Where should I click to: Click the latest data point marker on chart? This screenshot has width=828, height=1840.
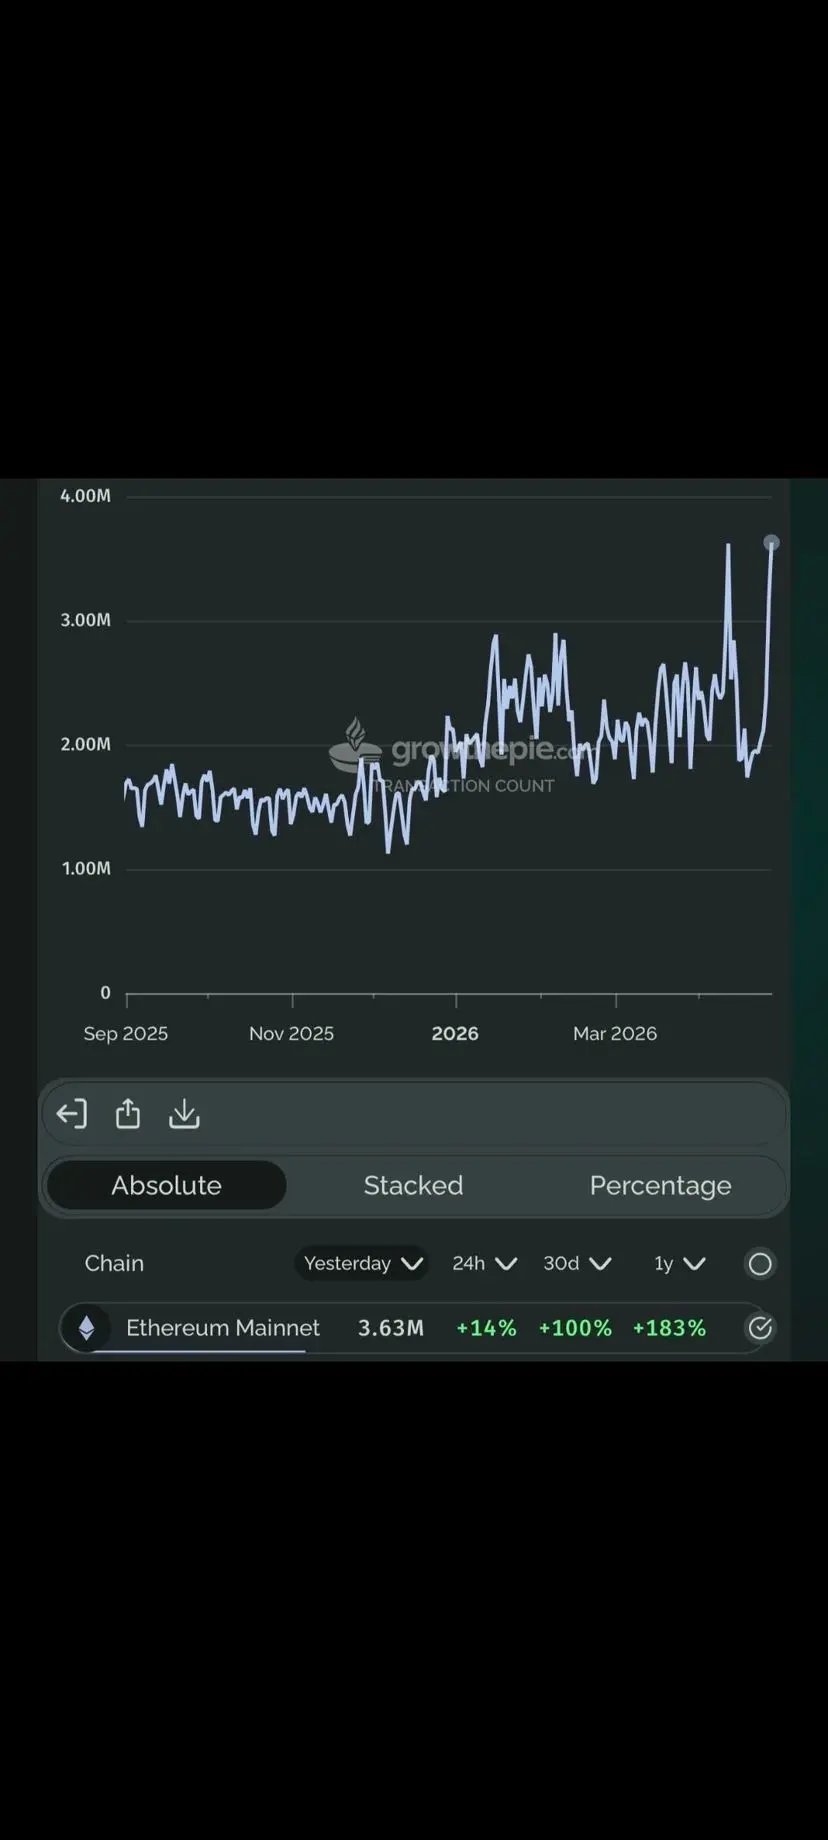point(771,543)
